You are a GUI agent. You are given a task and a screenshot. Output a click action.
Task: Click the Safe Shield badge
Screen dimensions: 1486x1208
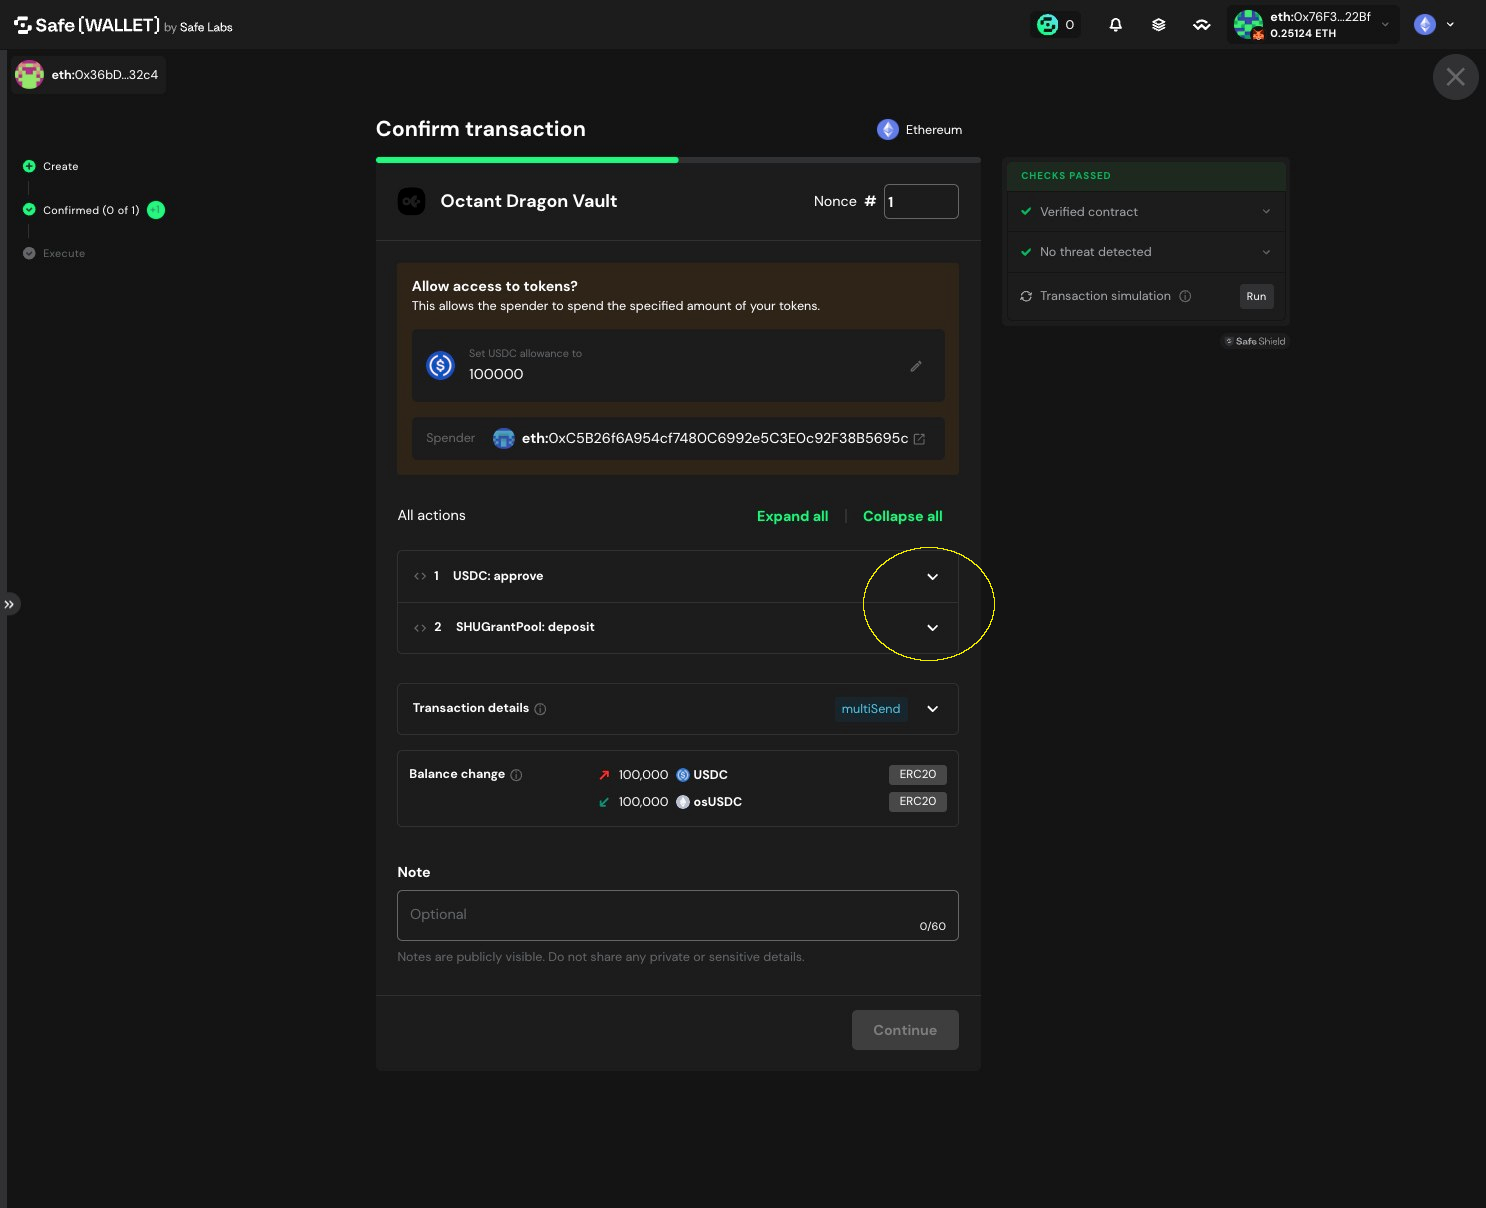(x=1256, y=341)
